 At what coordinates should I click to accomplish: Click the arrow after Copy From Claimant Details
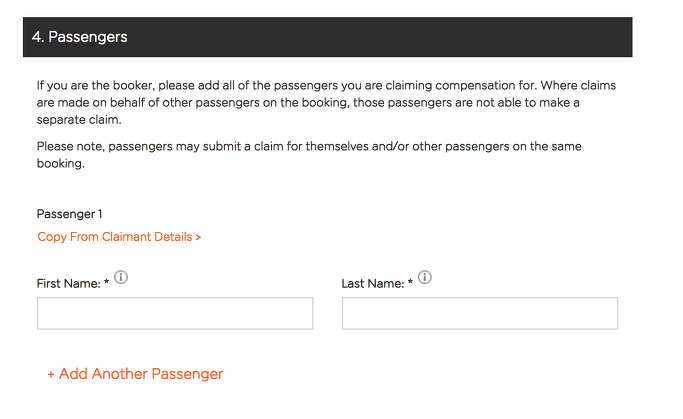pyautogui.click(x=198, y=237)
